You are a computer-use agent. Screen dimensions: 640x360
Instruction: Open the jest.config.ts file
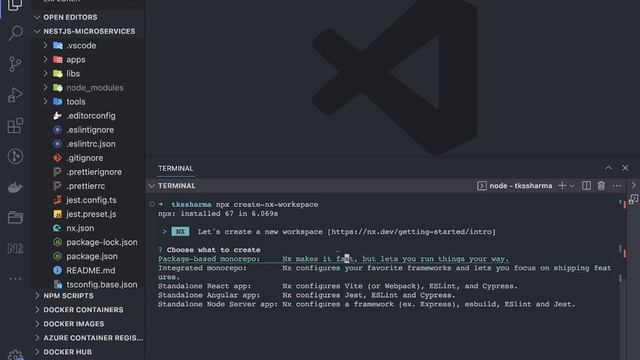[88, 200]
